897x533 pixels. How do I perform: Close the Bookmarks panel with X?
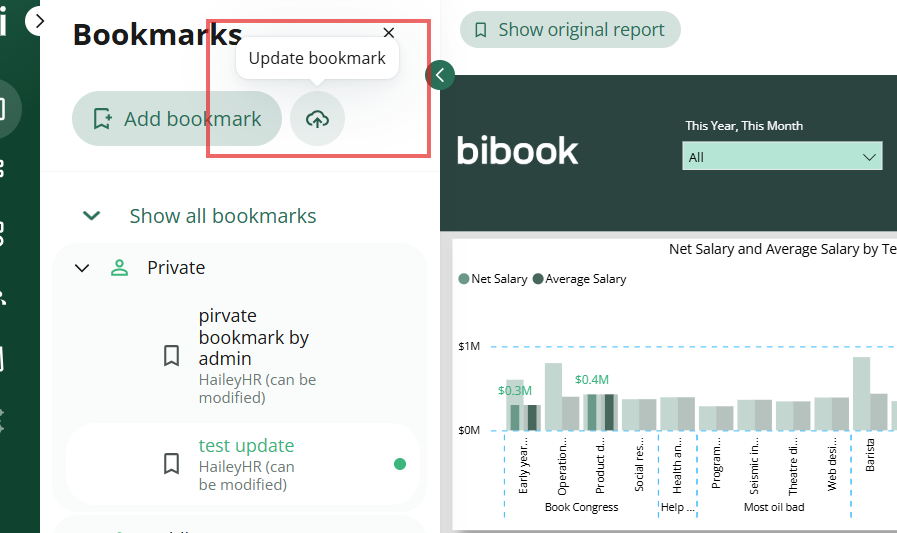(x=389, y=33)
